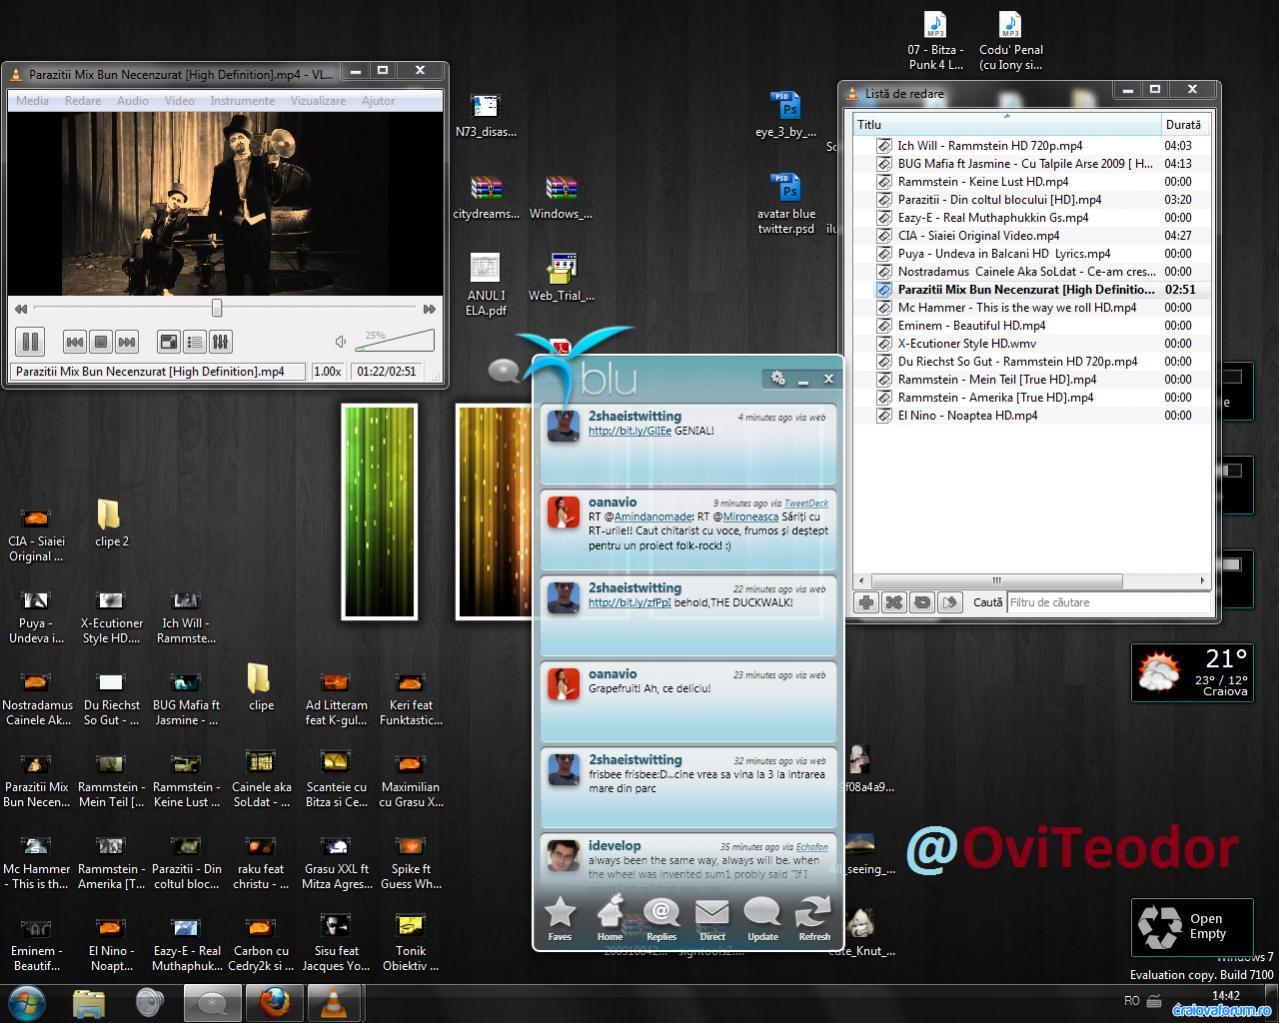Select the 'Tonik Obiektiv' video on desktop

coord(410,942)
